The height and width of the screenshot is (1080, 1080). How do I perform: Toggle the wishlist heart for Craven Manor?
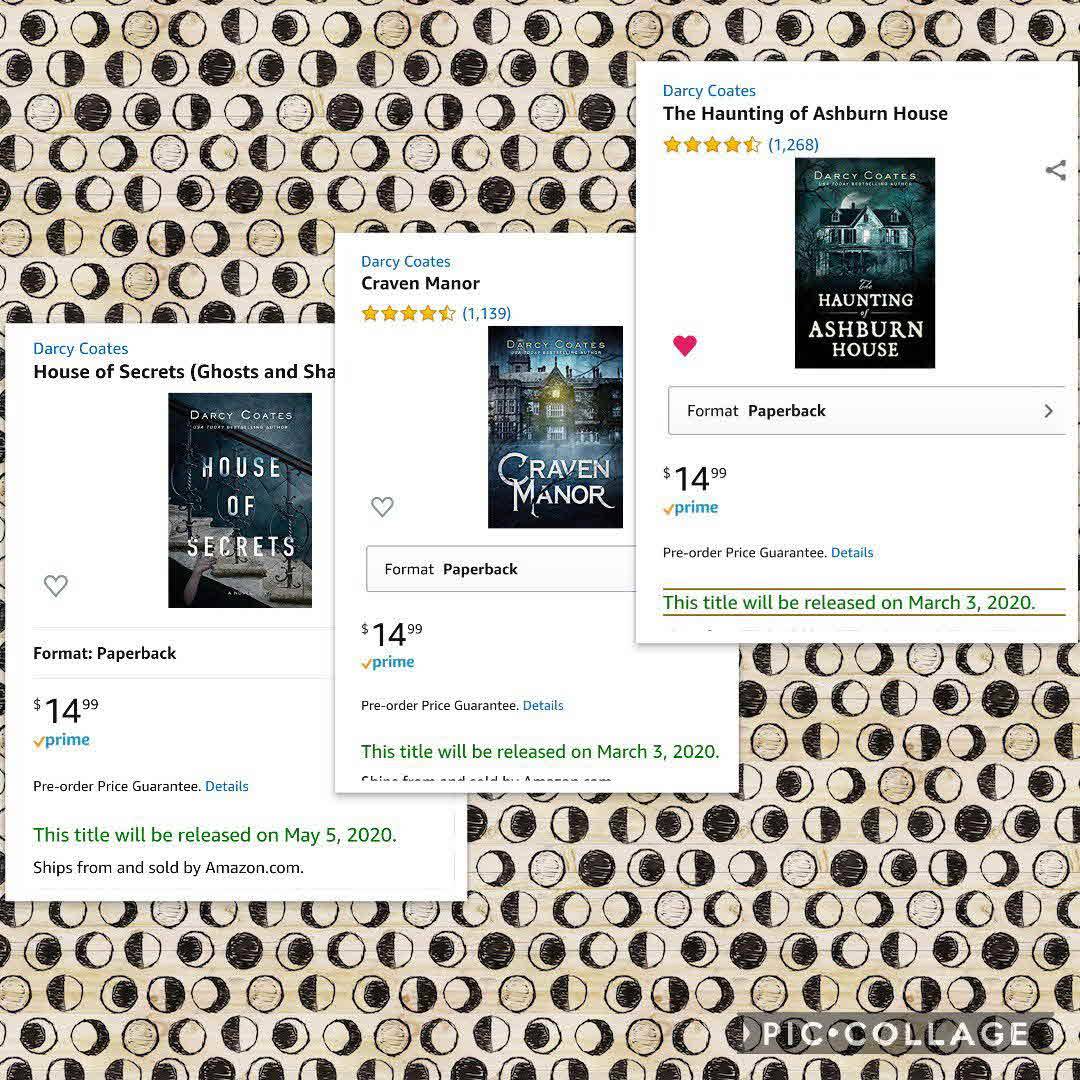pyautogui.click(x=382, y=507)
